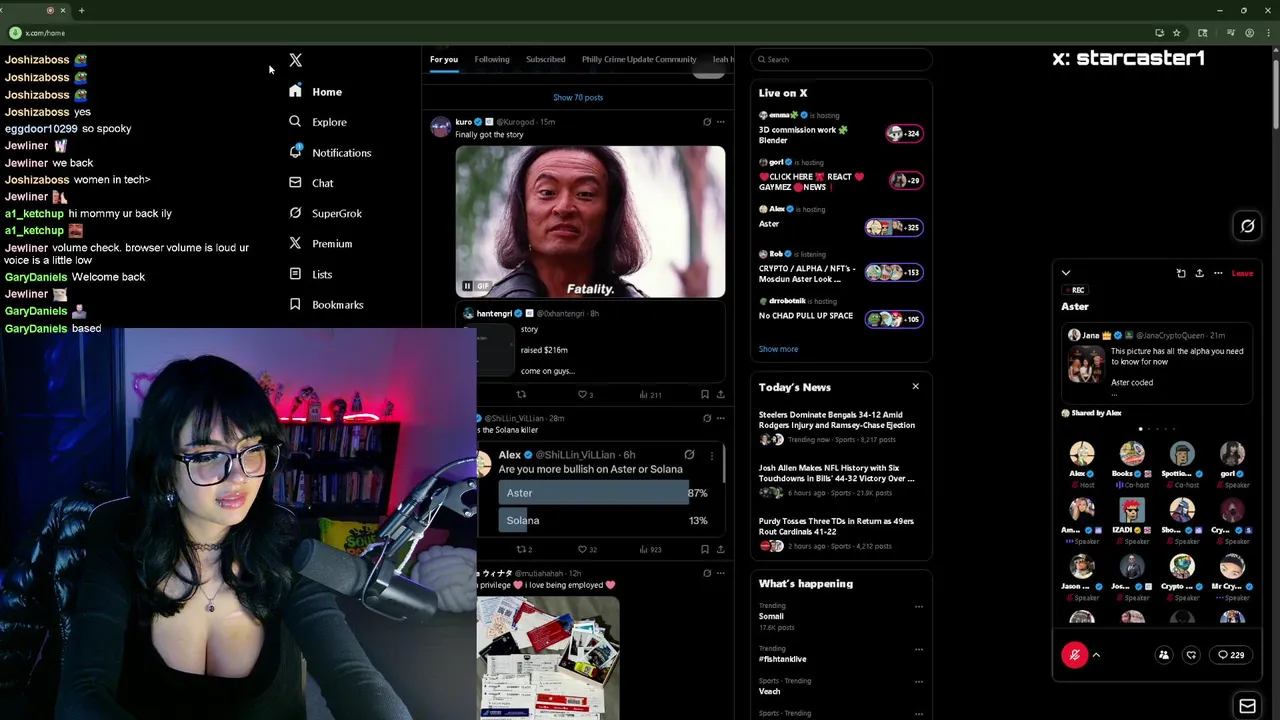Open more options on Alex's poll post

712,455
